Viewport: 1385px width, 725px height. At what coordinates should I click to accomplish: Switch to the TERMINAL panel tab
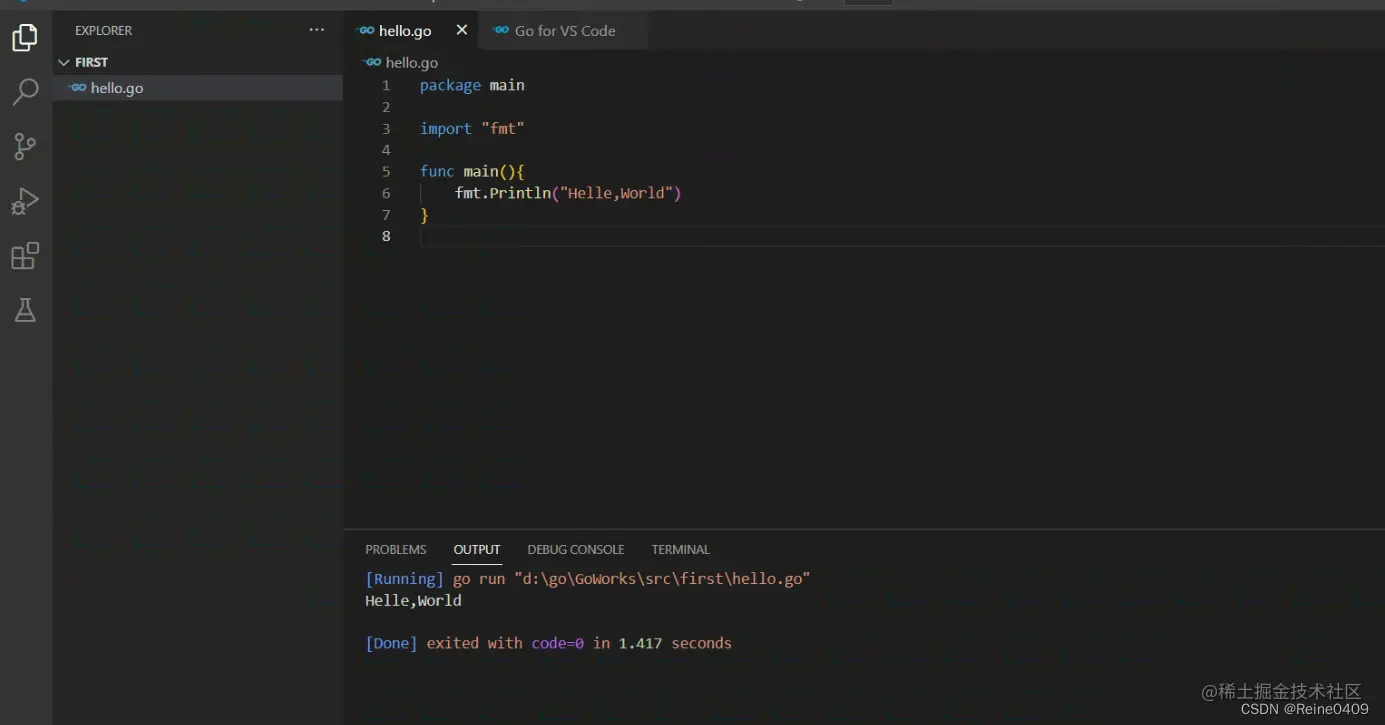(x=681, y=549)
